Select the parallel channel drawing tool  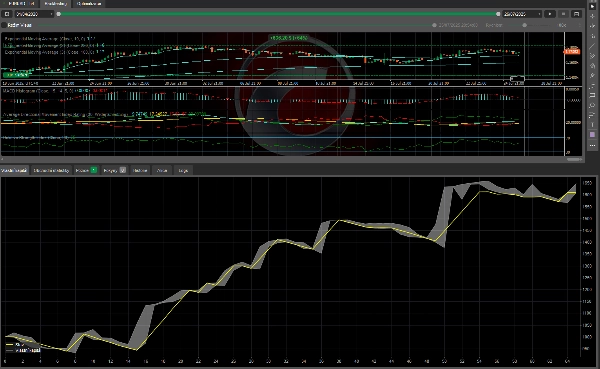592,56
